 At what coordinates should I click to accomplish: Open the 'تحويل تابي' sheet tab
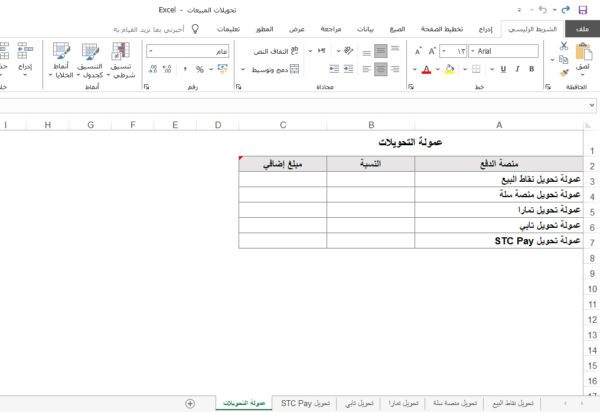click(x=359, y=403)
